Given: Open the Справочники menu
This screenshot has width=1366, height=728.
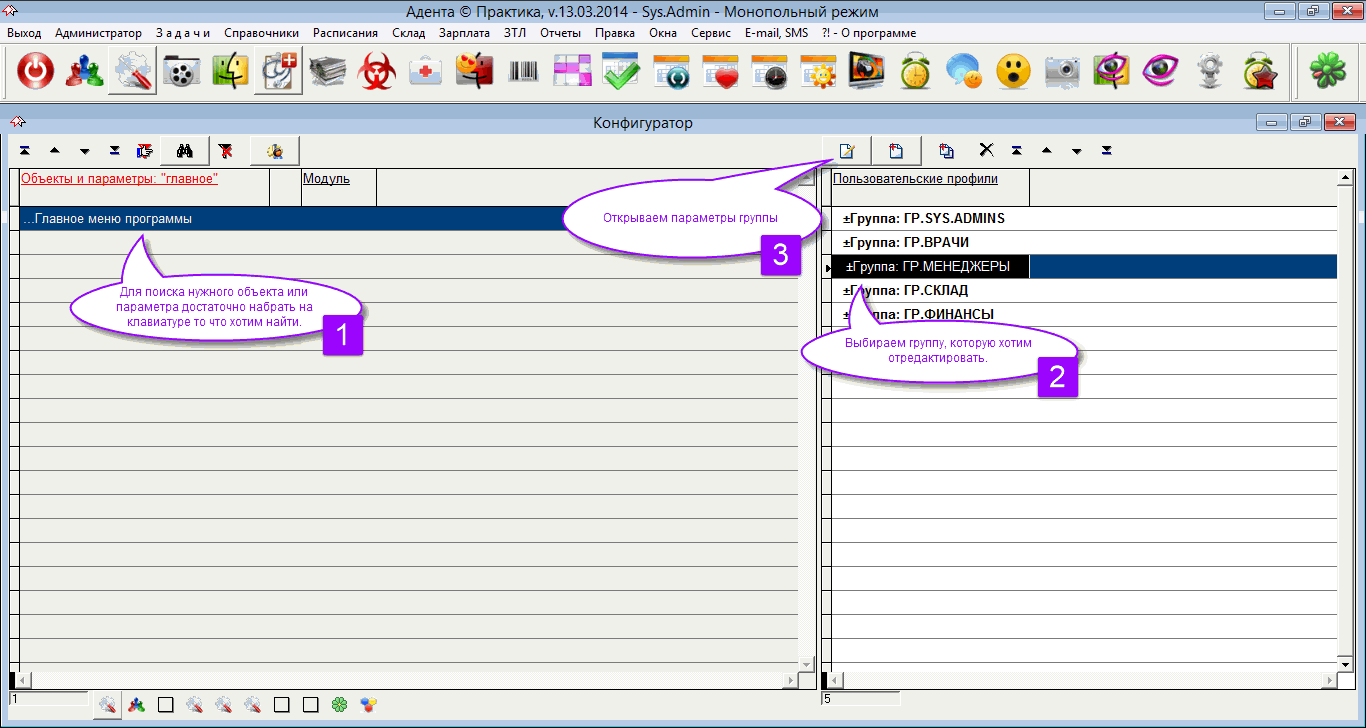Looking at the screenshot, I should (261, 33).
